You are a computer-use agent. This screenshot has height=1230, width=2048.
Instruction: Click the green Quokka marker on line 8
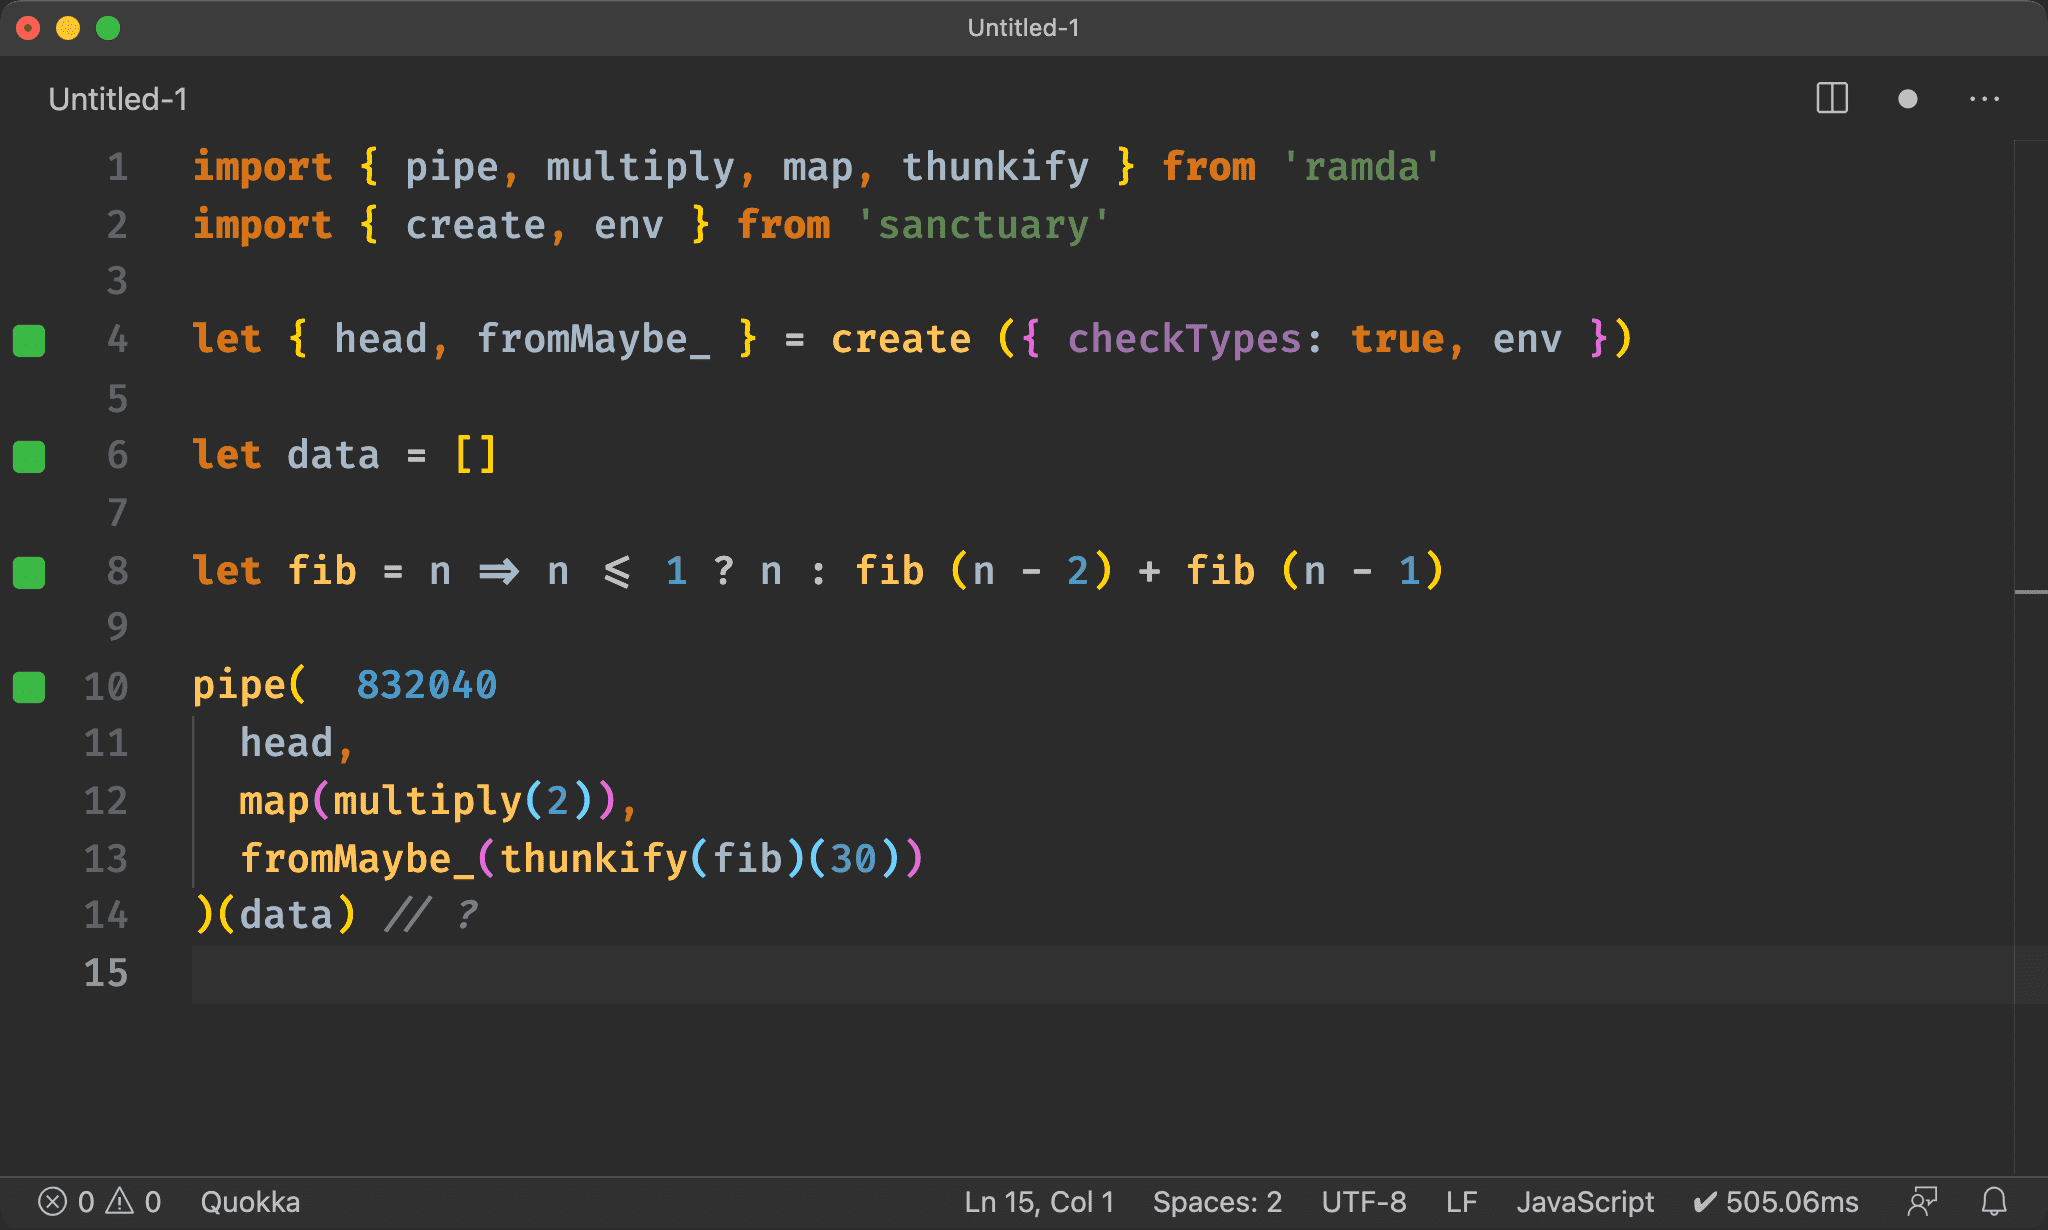(x=29, y=572)
